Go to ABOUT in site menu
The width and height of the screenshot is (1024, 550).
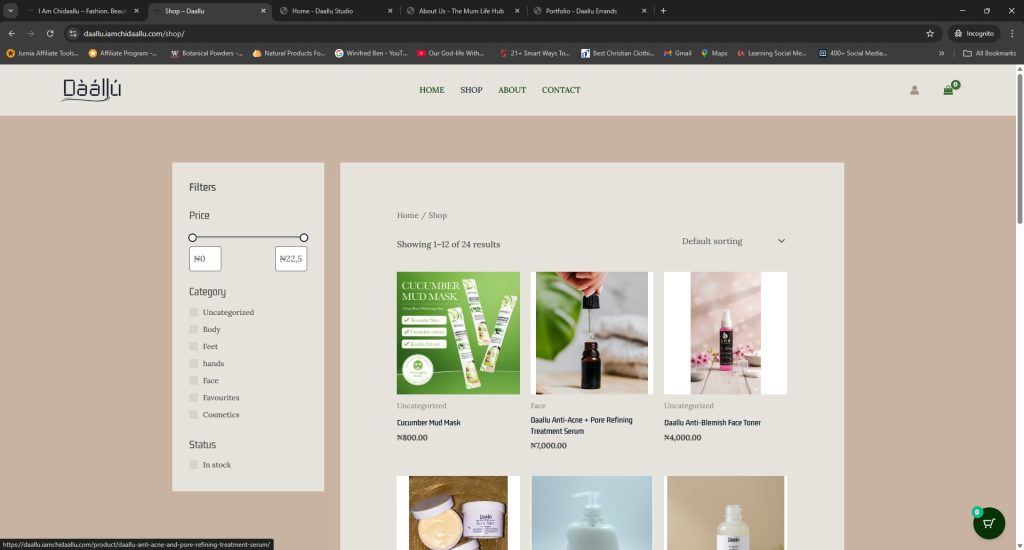(x=512, y=90)
